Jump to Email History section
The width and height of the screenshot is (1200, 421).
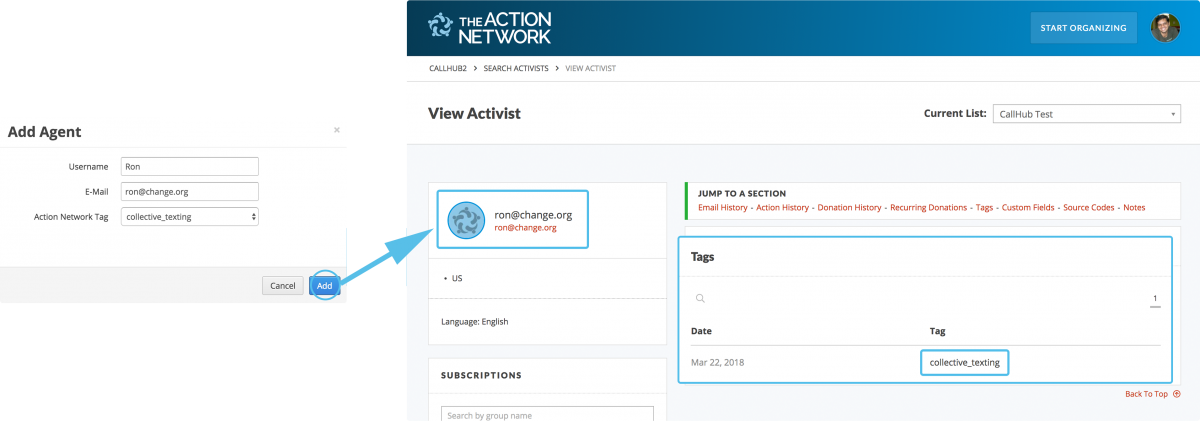coord(722,207)
